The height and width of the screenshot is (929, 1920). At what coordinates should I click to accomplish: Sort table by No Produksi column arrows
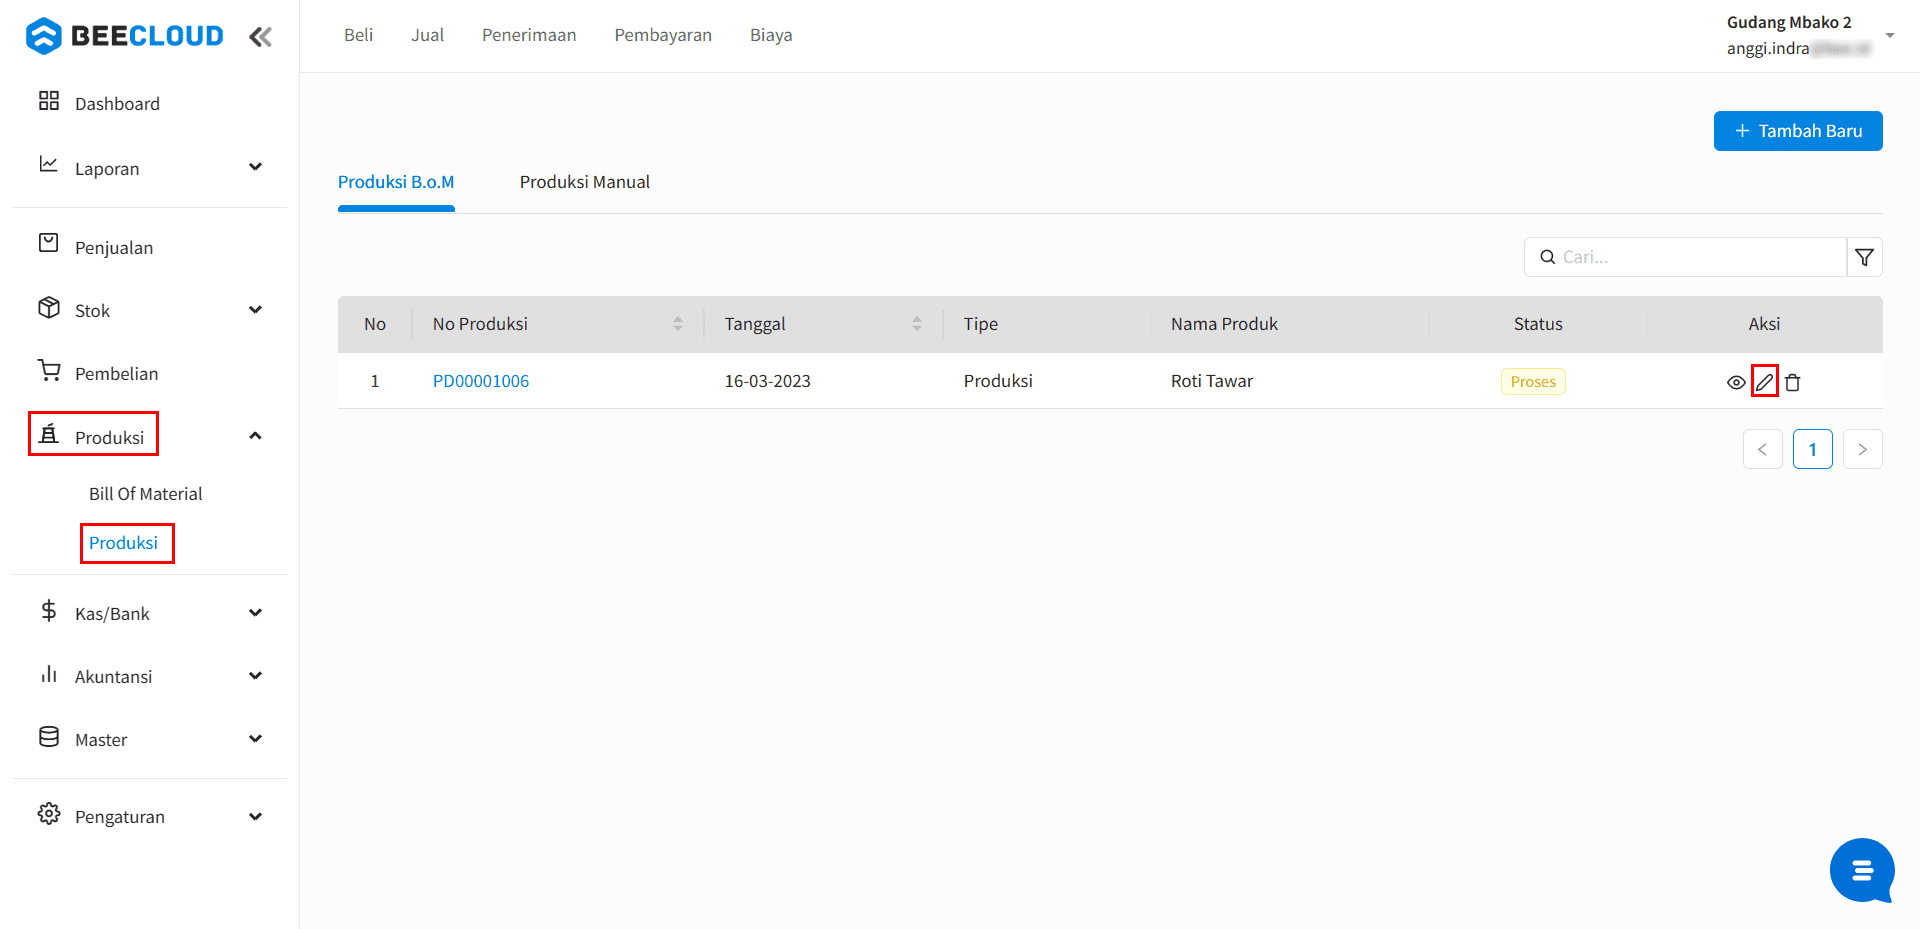point(677,324)
